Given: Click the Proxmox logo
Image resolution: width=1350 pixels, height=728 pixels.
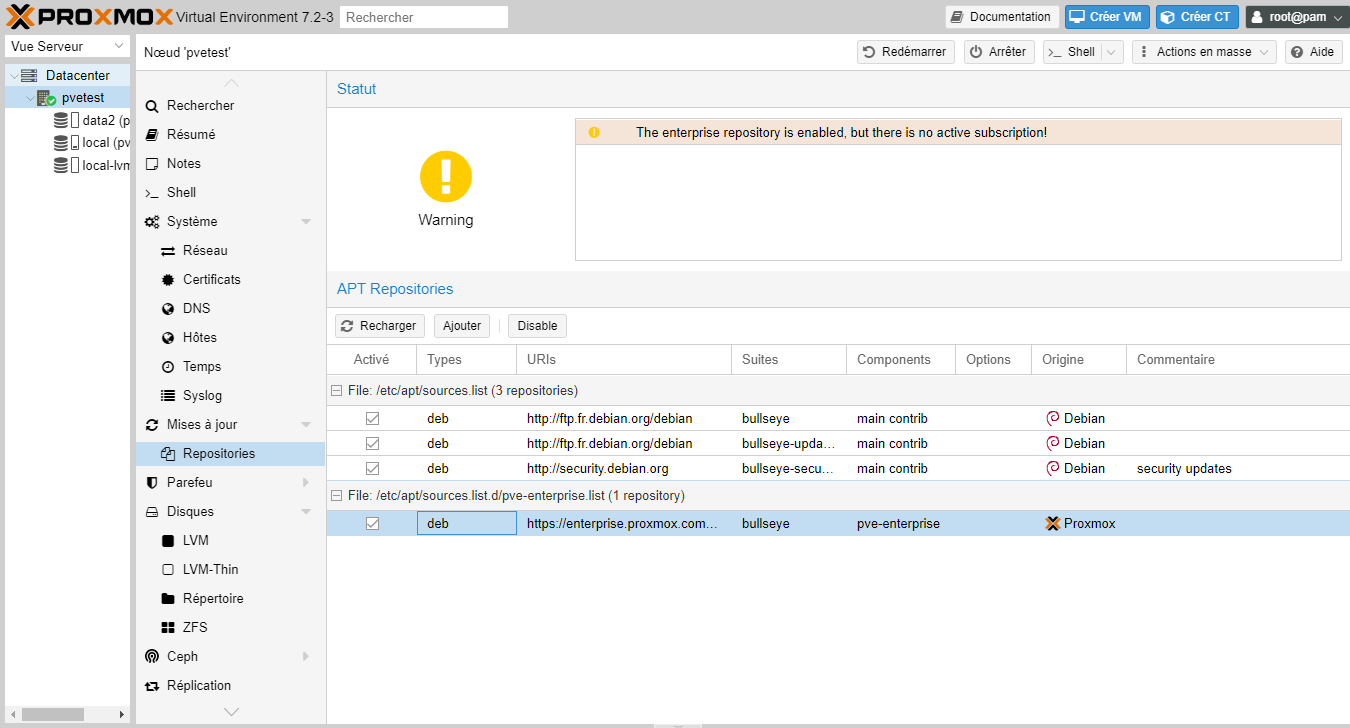Looking at the screenshot, I should point(90,16).
